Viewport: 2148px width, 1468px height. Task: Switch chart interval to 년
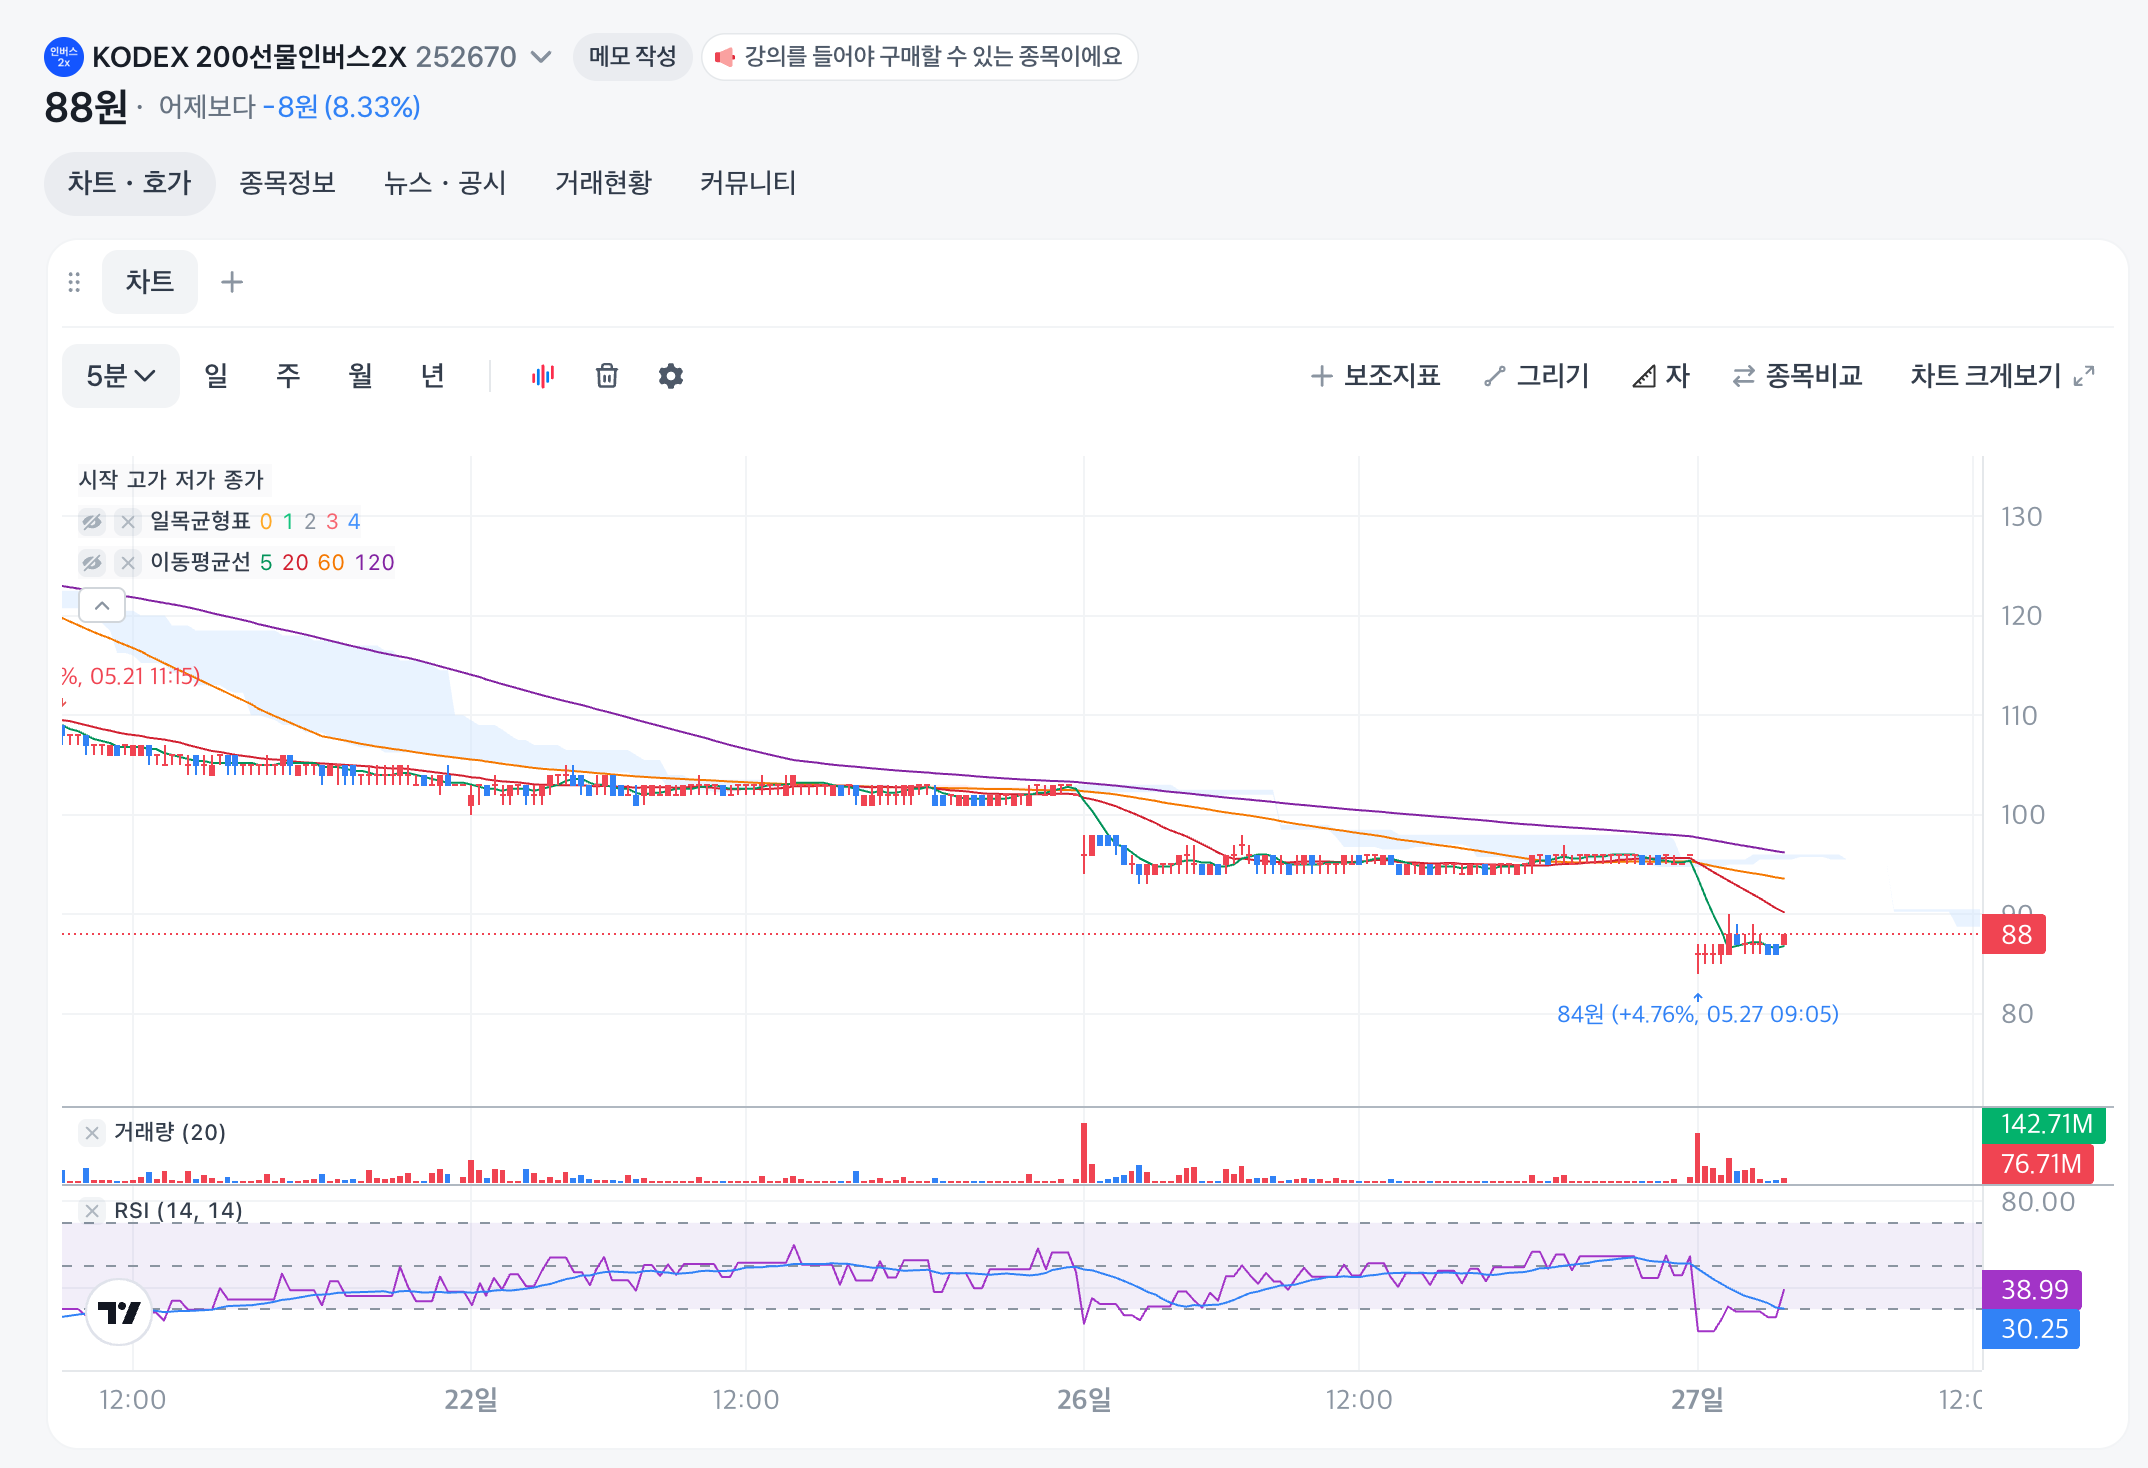click(432, 376)
